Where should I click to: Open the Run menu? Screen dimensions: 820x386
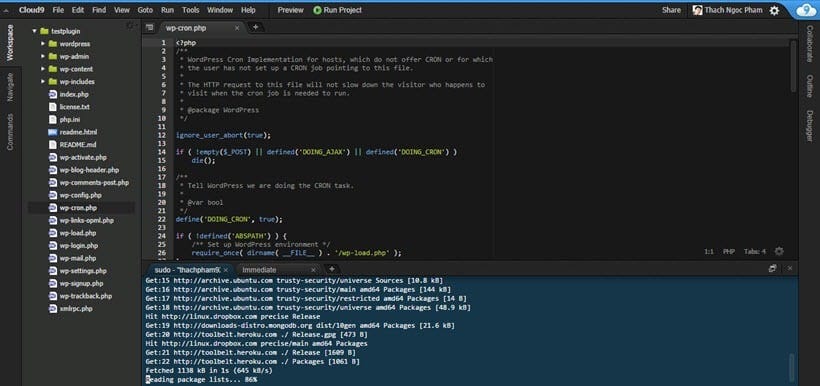(167, 10)
